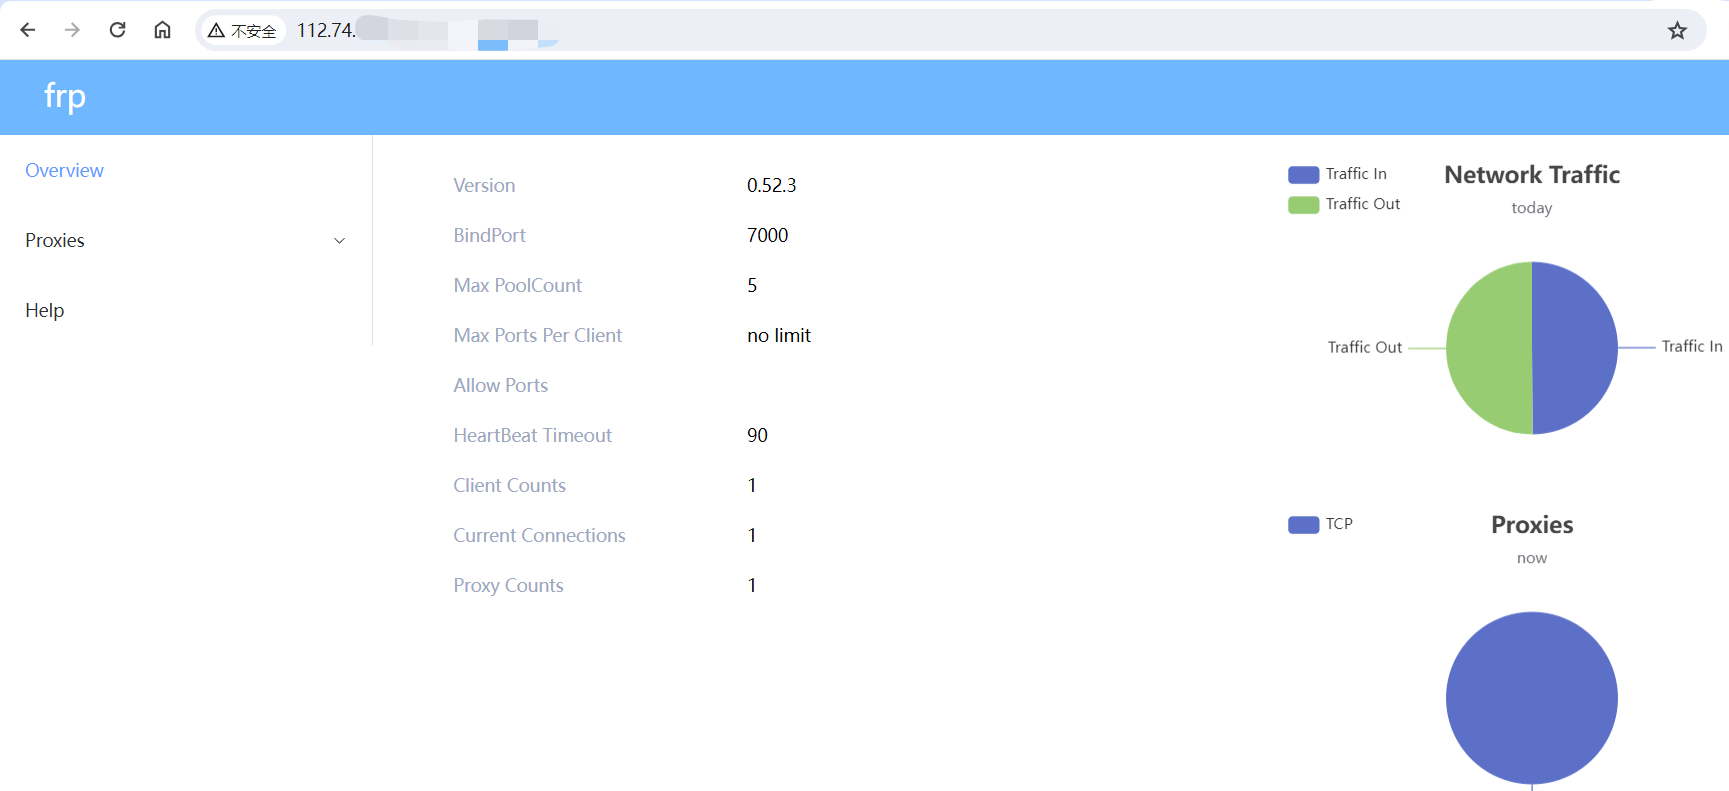Image resolution: width=1729 pixels, height=791 pixels.
Task: Click the blue Traffic In pie slice
Action: [1575, 348]
